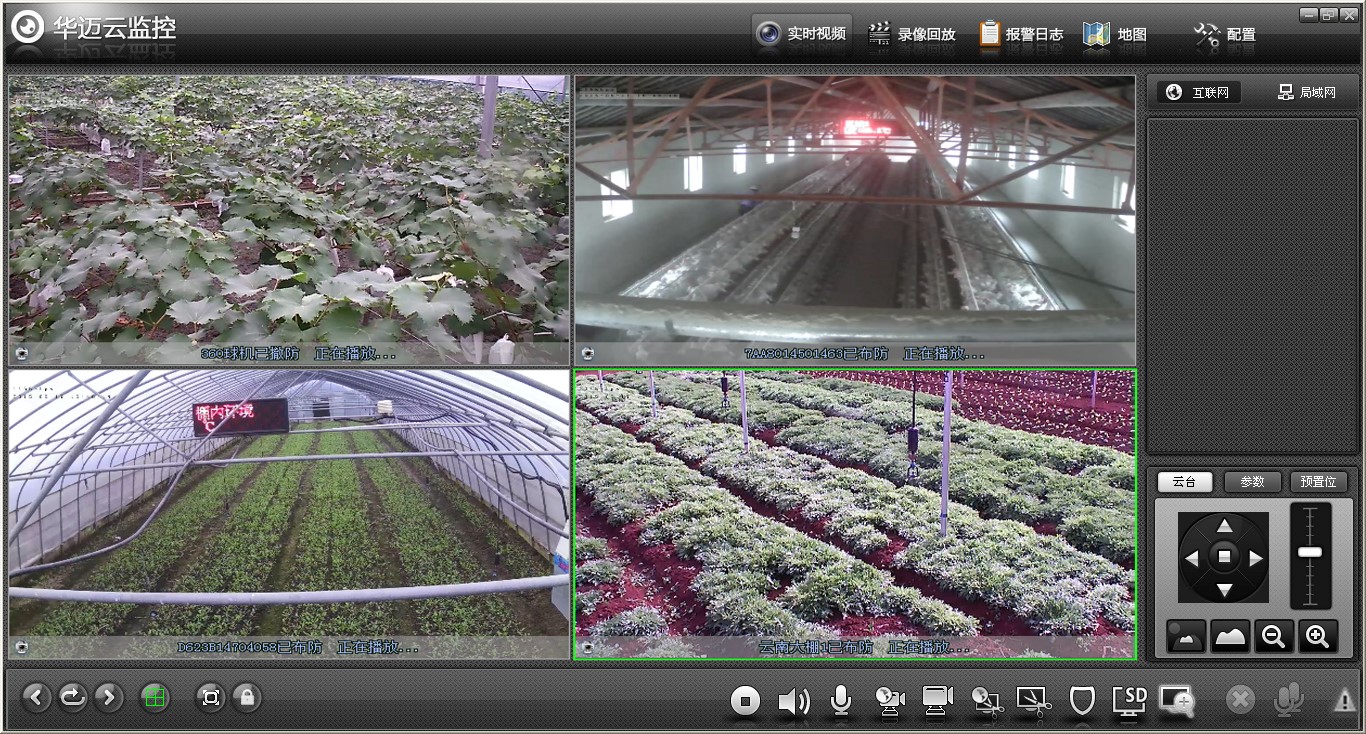The image size is (1366, 734).
Task: Click the fullscreen icon in bottom toolbar
Action: [210, 697]
